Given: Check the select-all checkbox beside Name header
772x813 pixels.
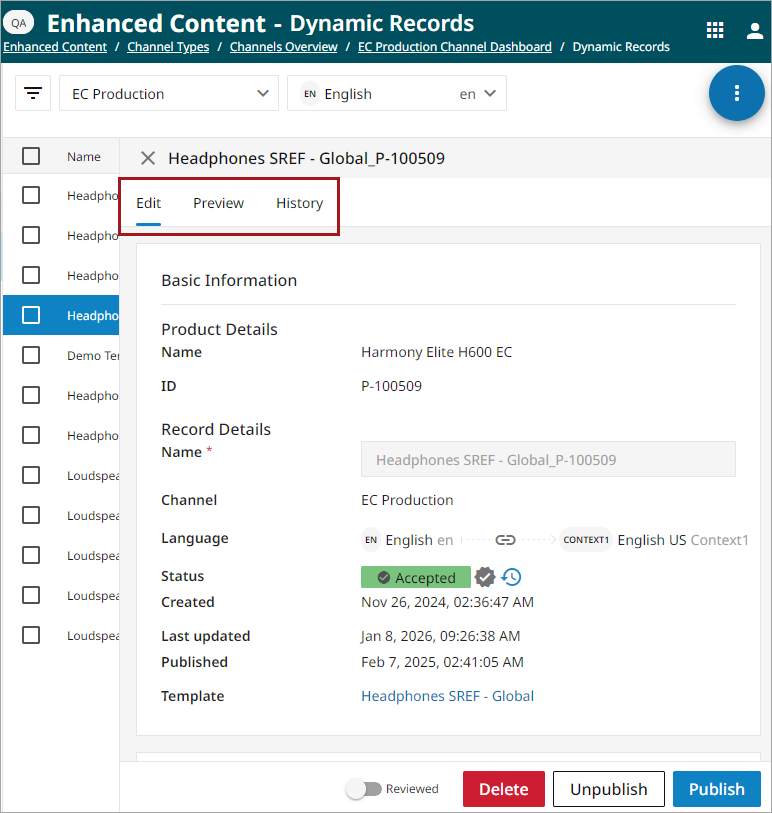Looking at the screenshot, I should 31,156.
